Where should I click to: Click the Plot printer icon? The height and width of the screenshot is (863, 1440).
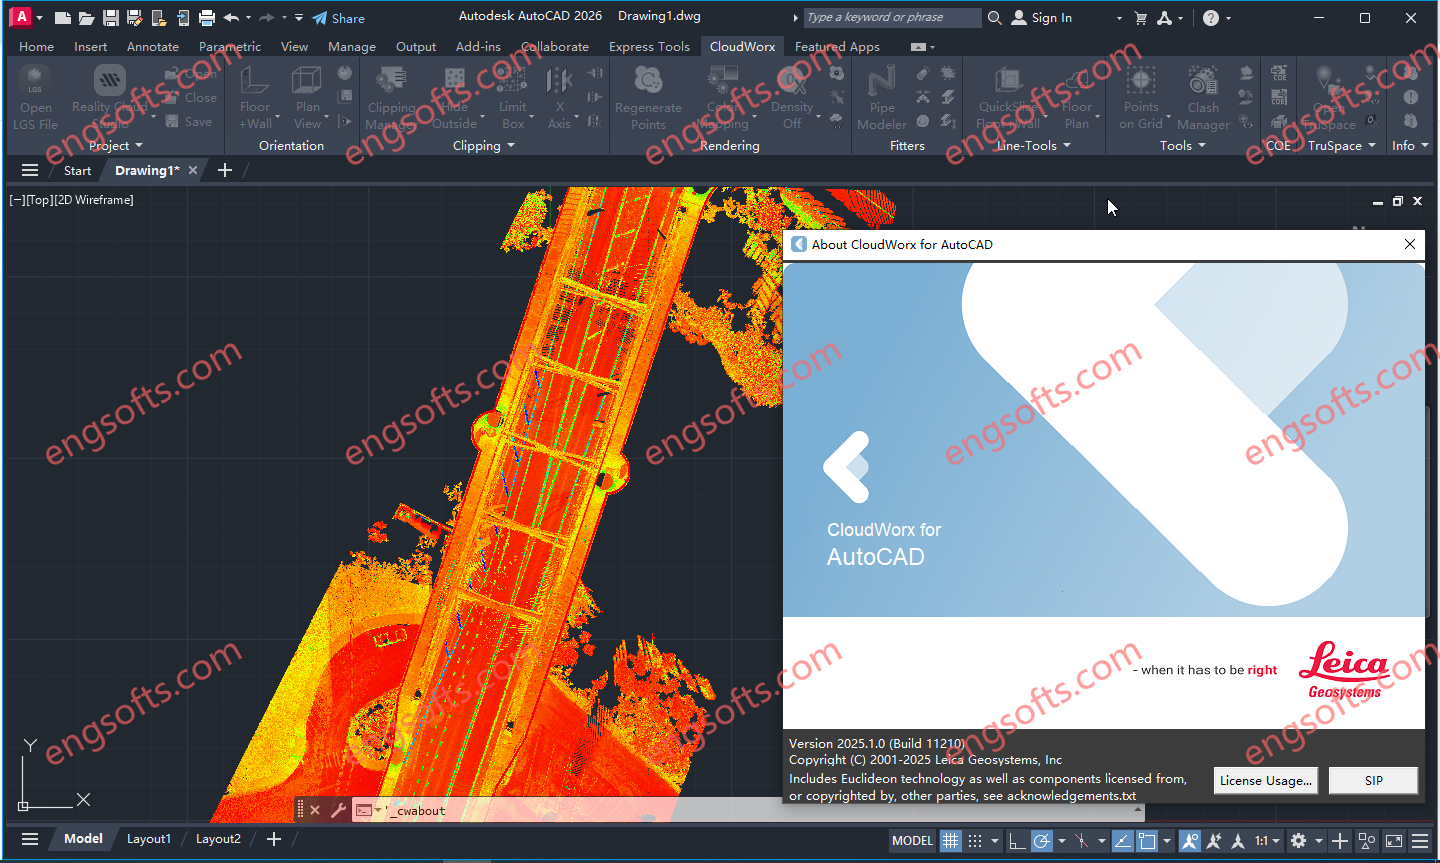click(207, 18)
